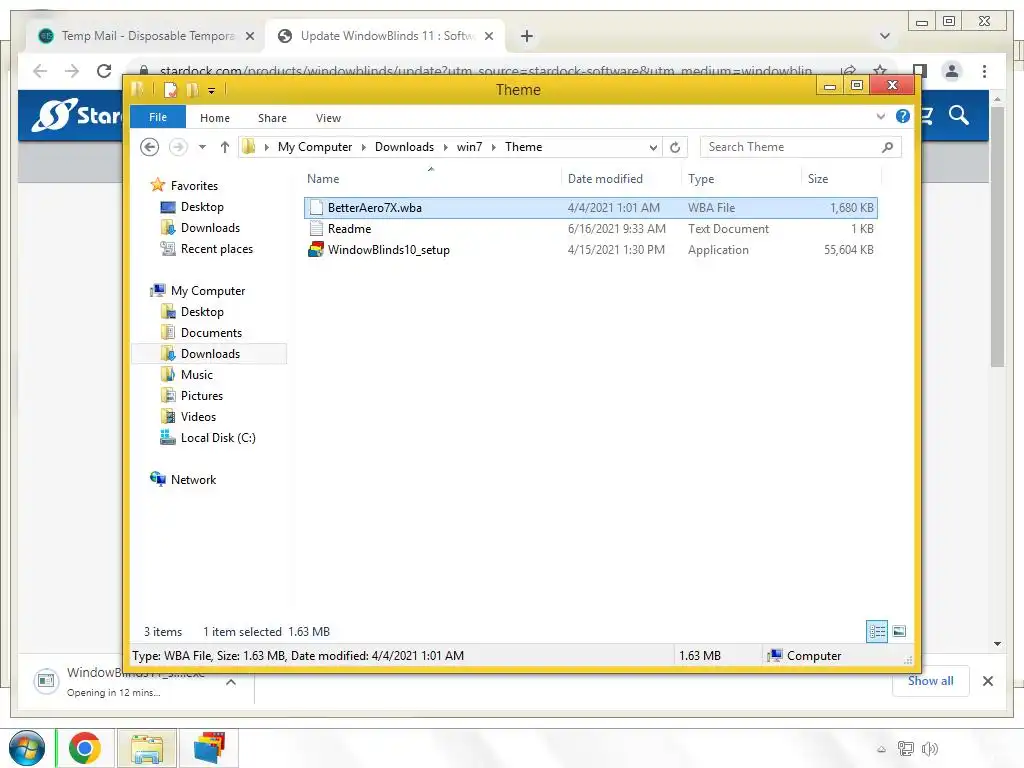
Task: Click the WindowBlinds10_setup file icon
Action: tap(316, 249)
